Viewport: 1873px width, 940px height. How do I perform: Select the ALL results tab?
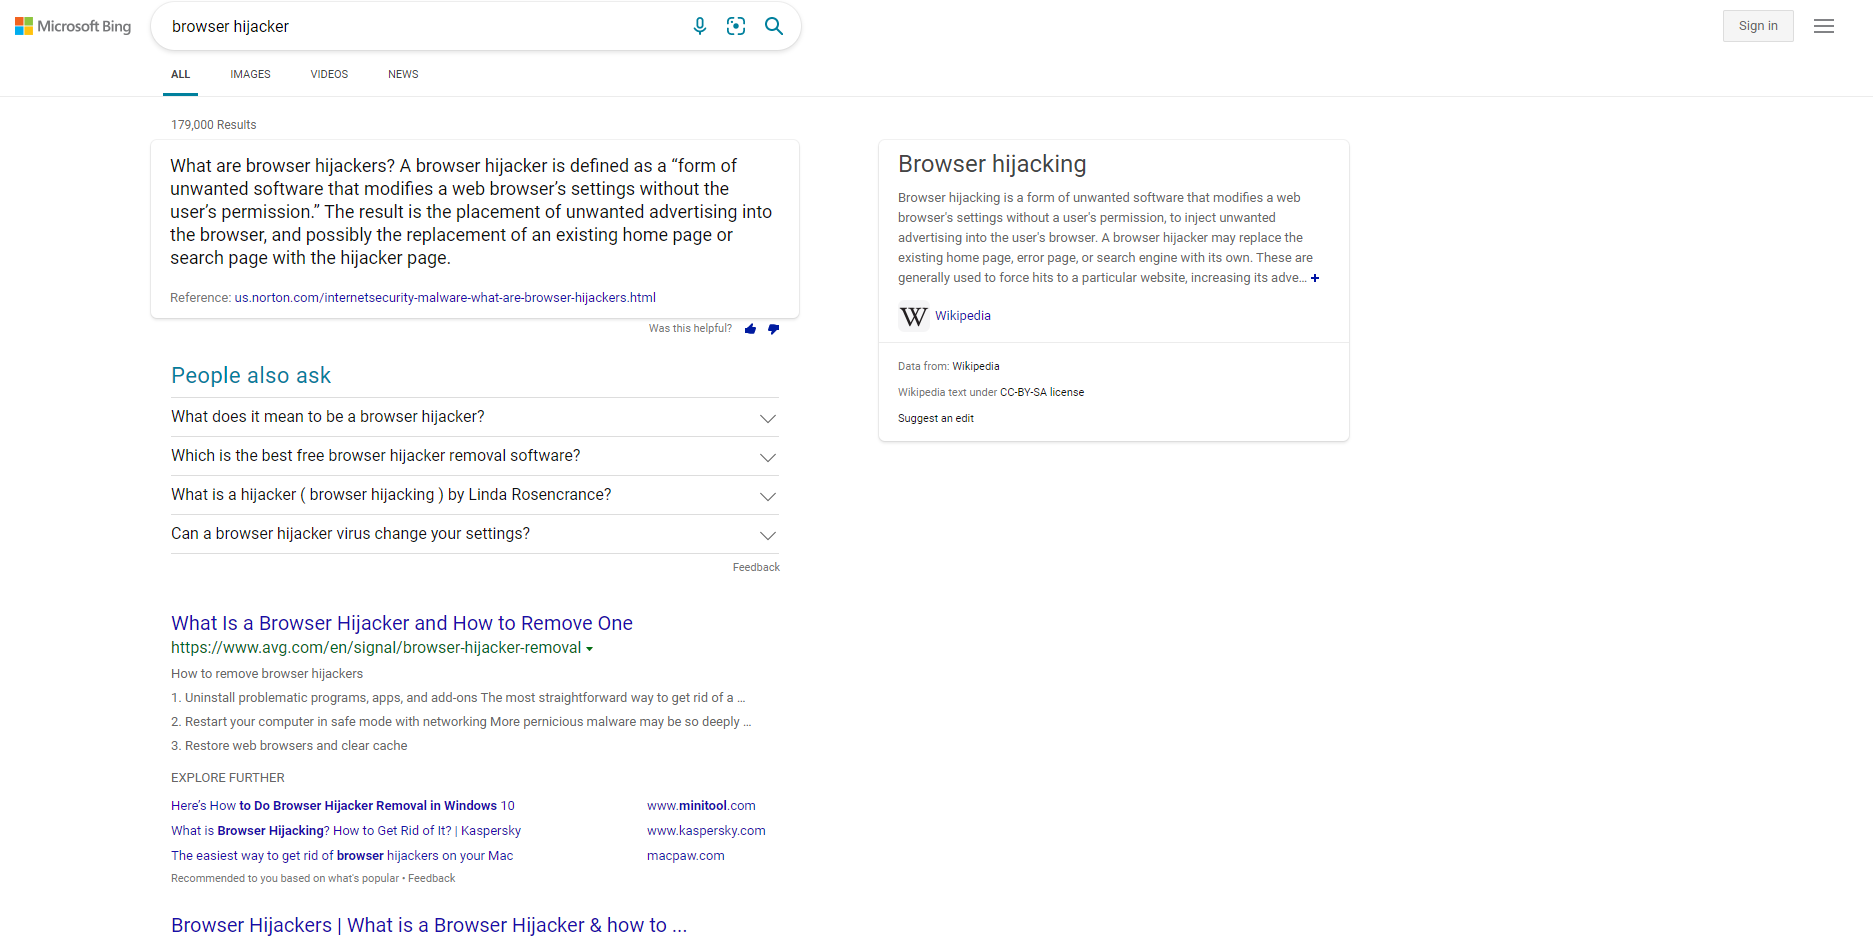tap(180, 75)
